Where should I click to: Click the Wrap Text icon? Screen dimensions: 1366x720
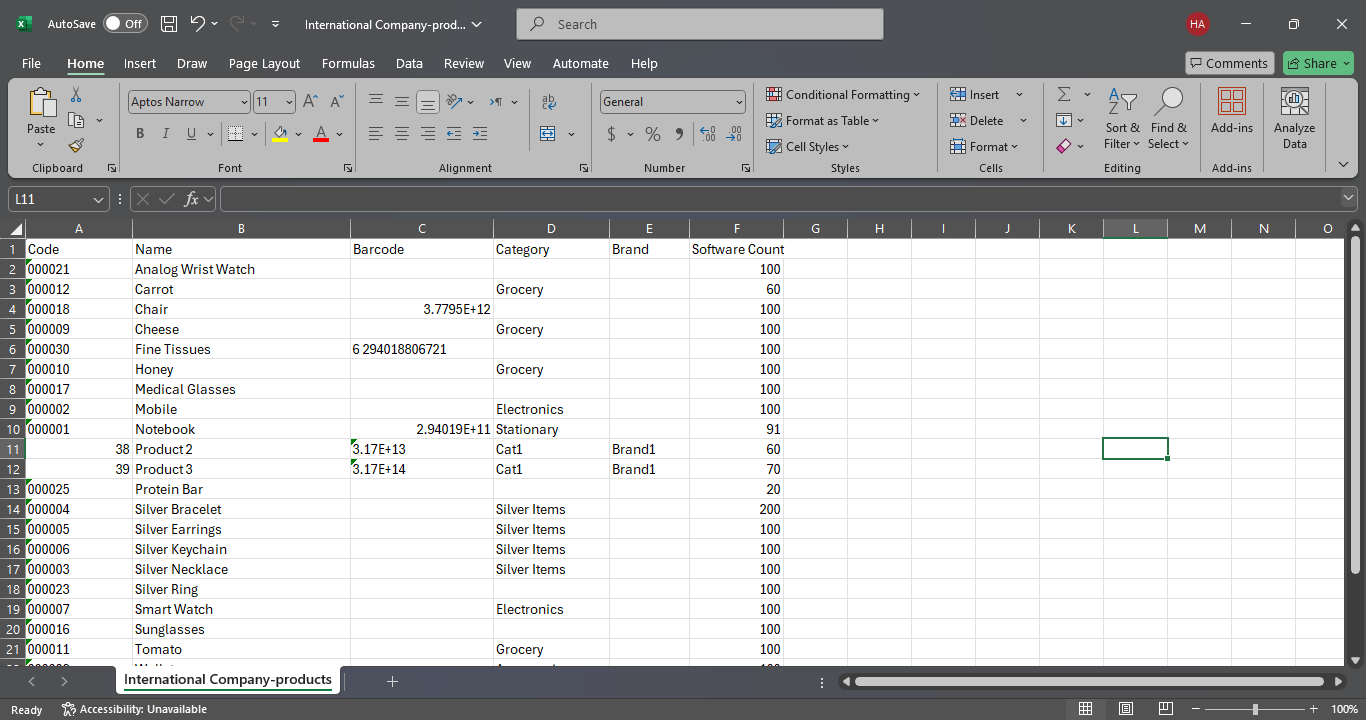pos(548,102)
